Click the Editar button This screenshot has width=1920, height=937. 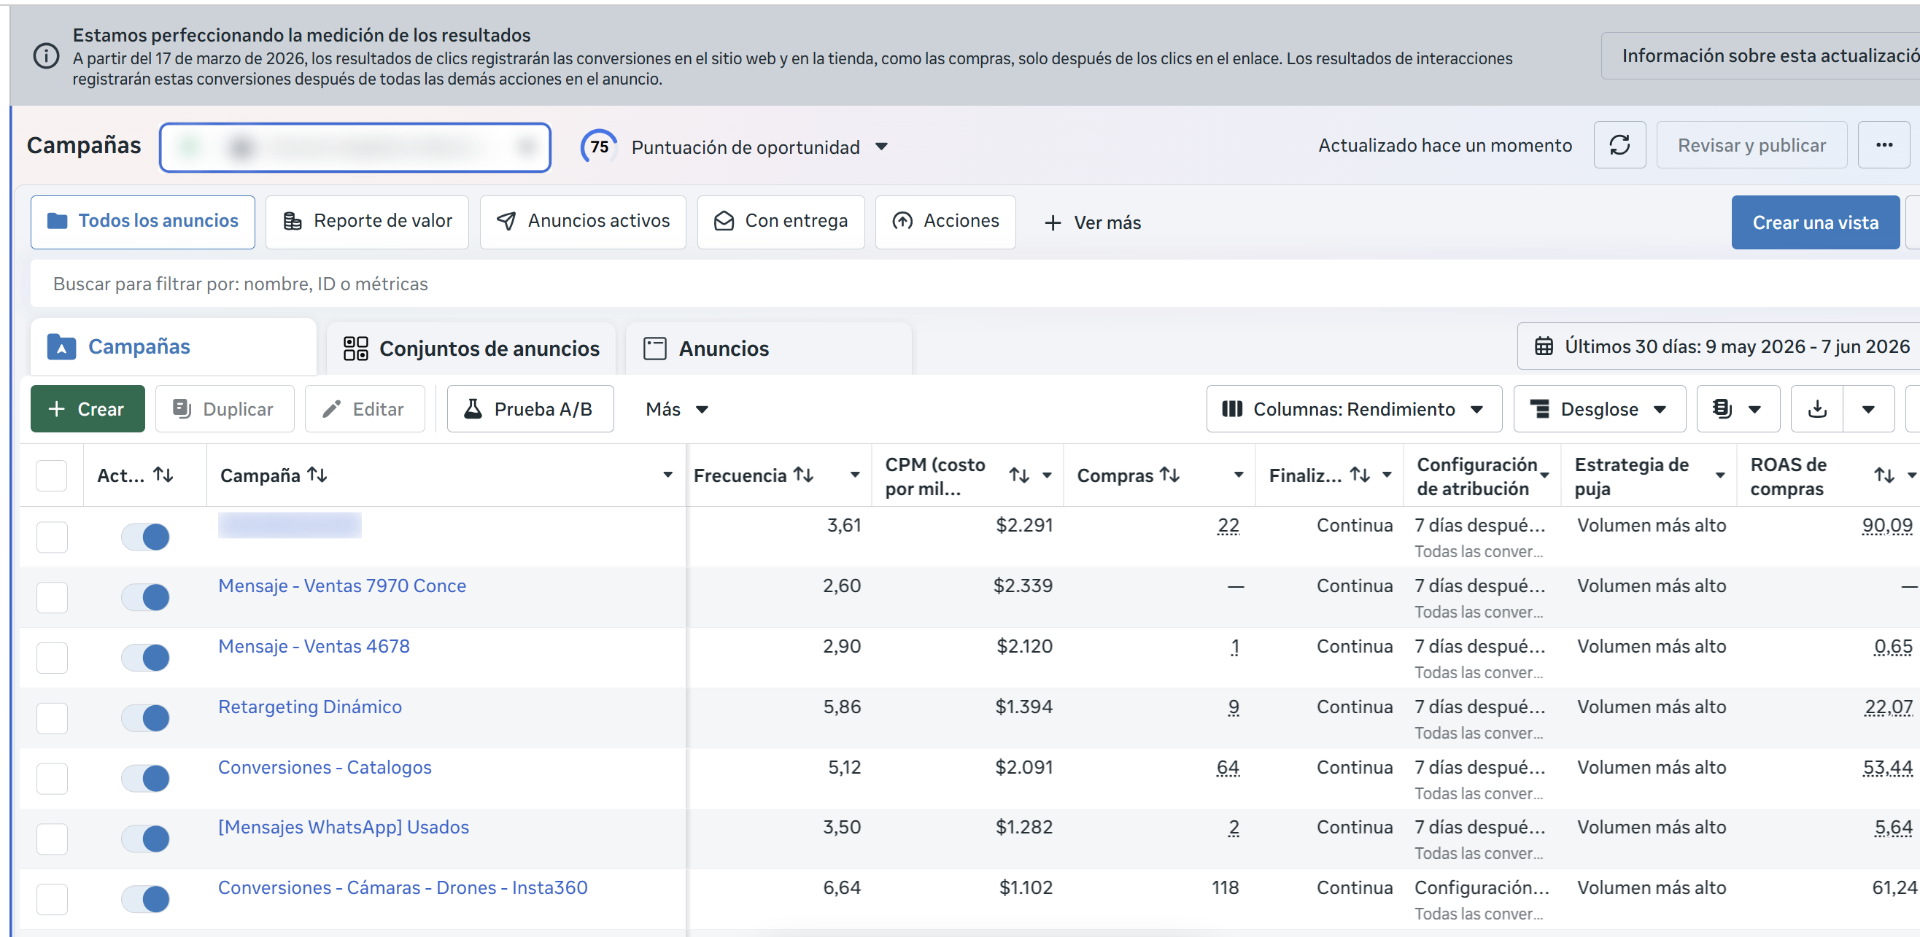(365, 409)
